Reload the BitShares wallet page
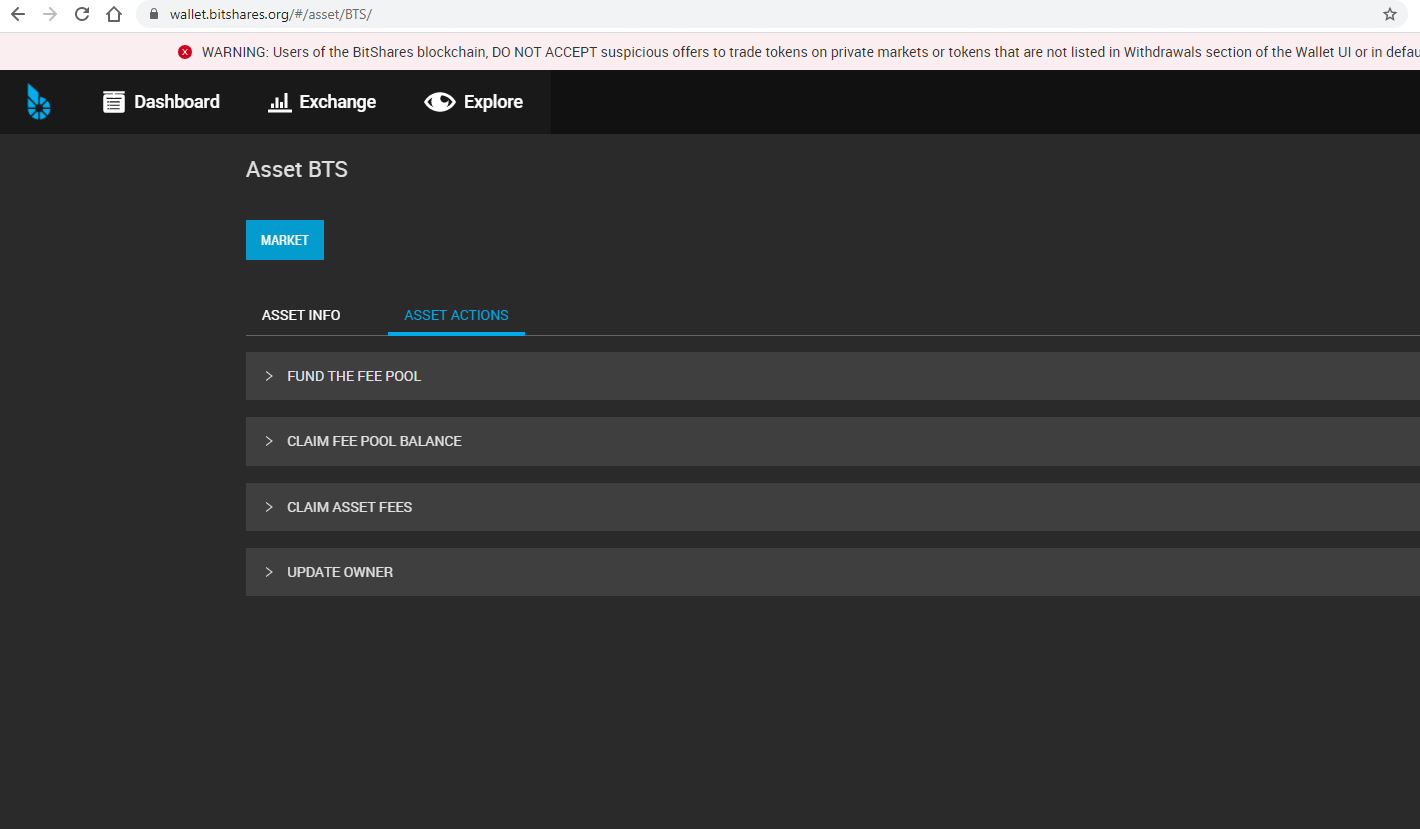 (82, 14)
